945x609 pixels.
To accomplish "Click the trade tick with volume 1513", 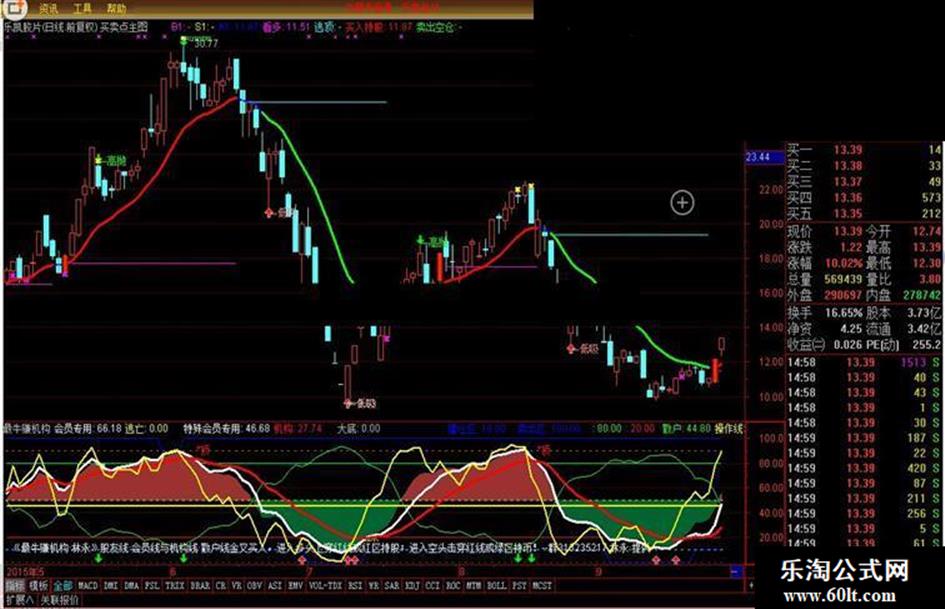I will click(x=865, y=362).
